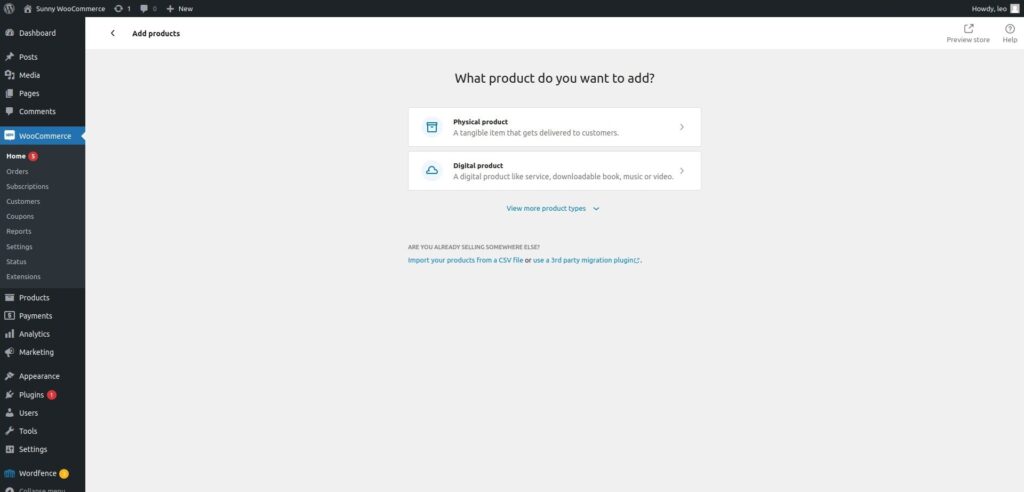
Task: Click the WooCommerce logo icon in the sidebar
Action: point(9,136)
